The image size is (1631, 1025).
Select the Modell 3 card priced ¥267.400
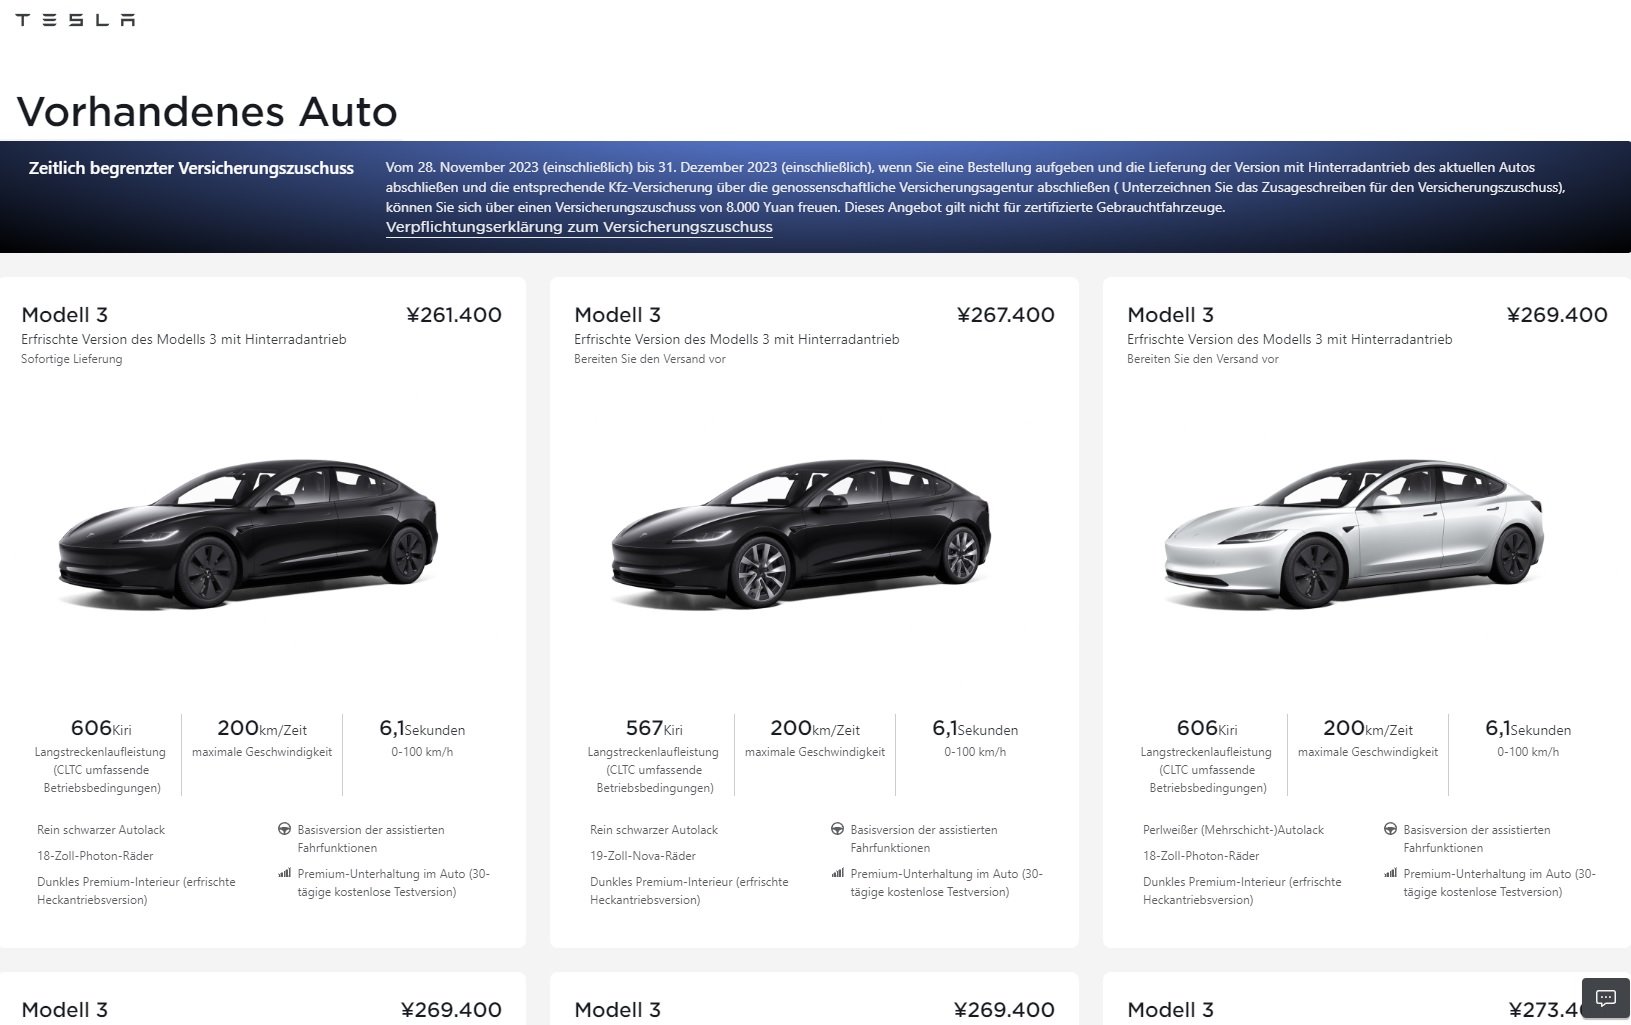[815, 610]
